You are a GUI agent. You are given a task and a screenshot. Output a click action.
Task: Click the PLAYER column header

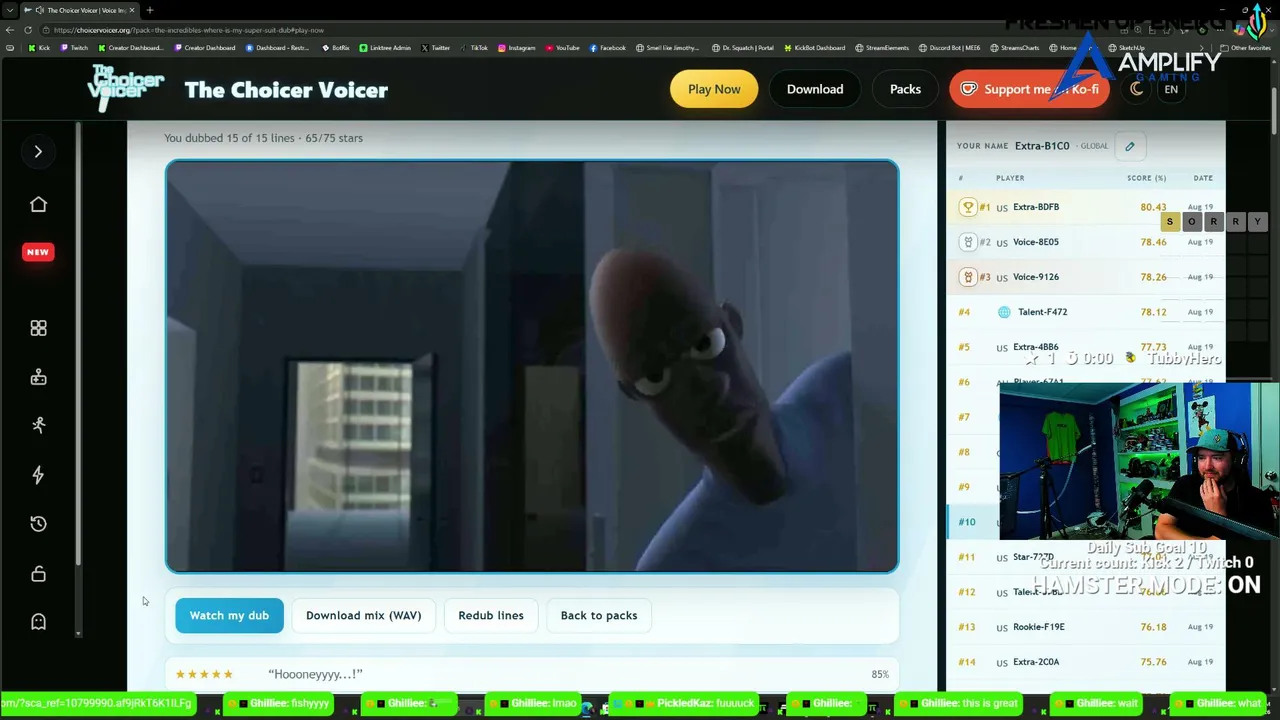[1010, 178]
